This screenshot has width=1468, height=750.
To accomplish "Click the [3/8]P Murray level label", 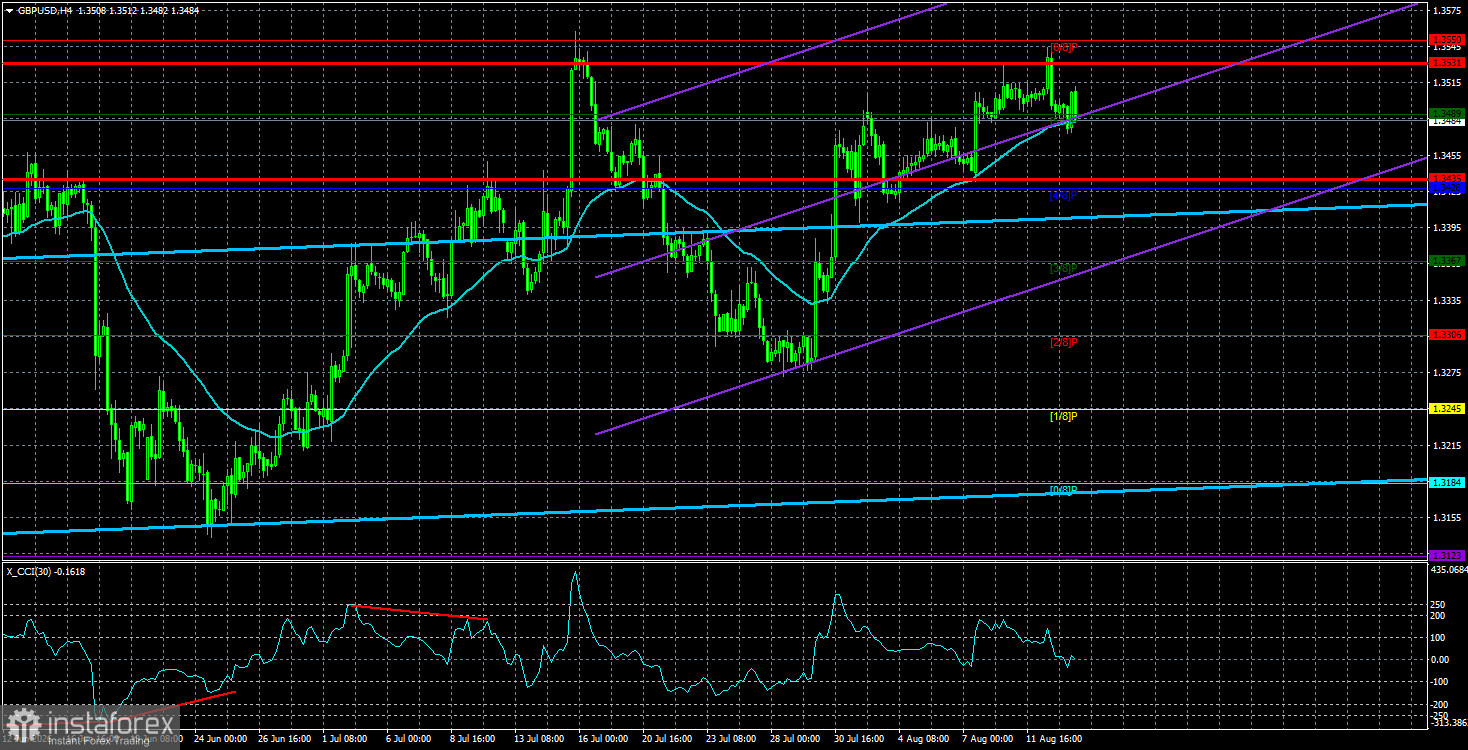I will [1063, 268].
